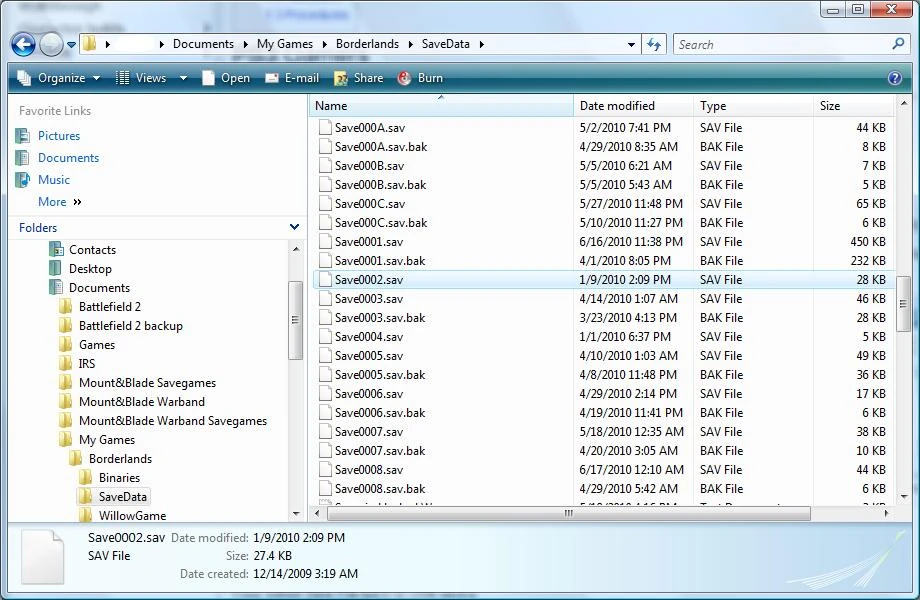Select WillowGame folder in tree

click(x=132, y=516)
